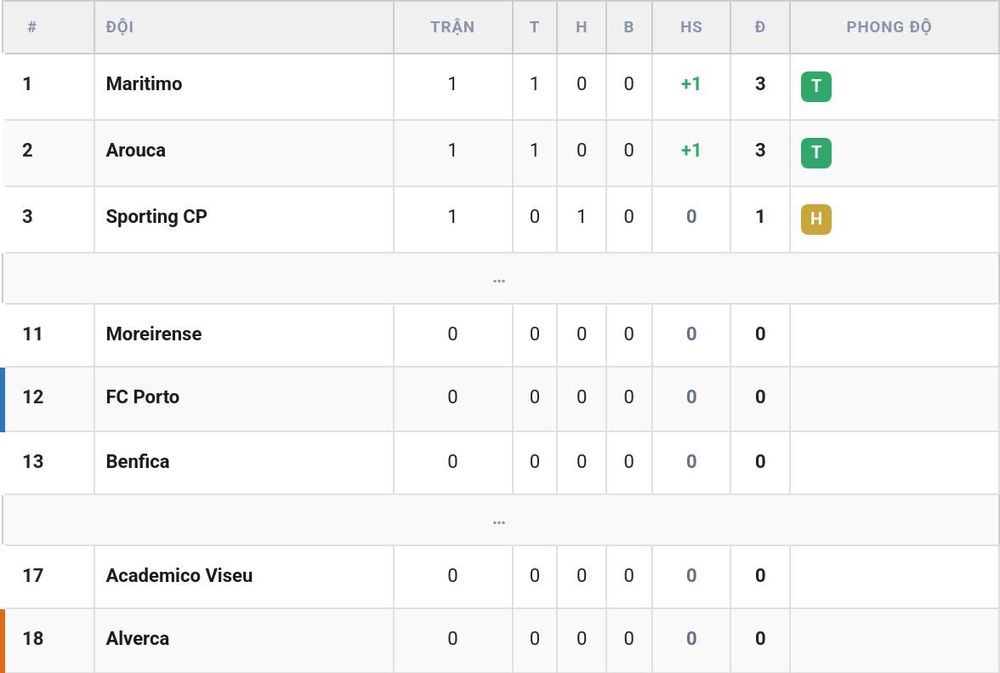
Task: Open the Sporting CP team page
Action: point(156,216)
